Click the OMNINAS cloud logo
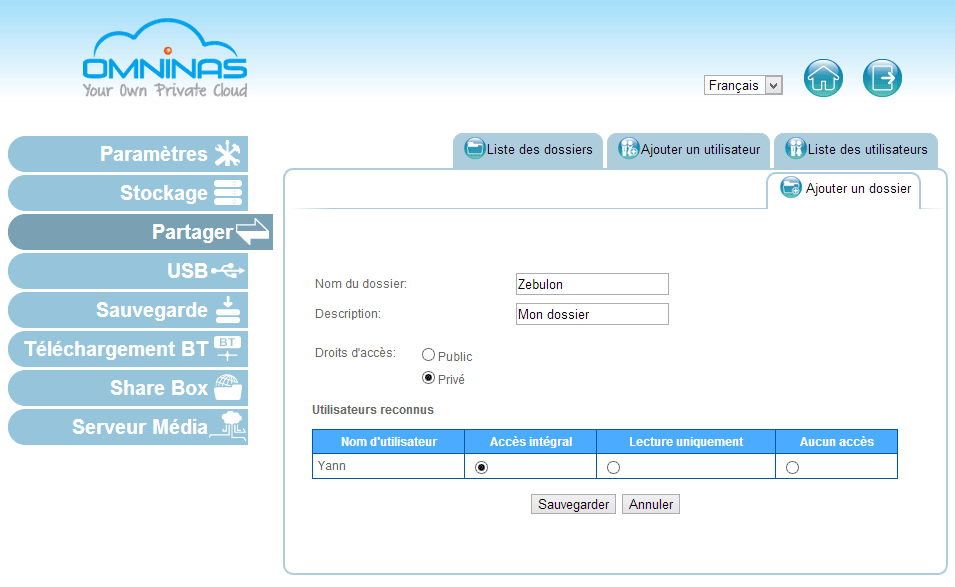The width and height of the screenshot is (955, 587). (x=164, y=58)
